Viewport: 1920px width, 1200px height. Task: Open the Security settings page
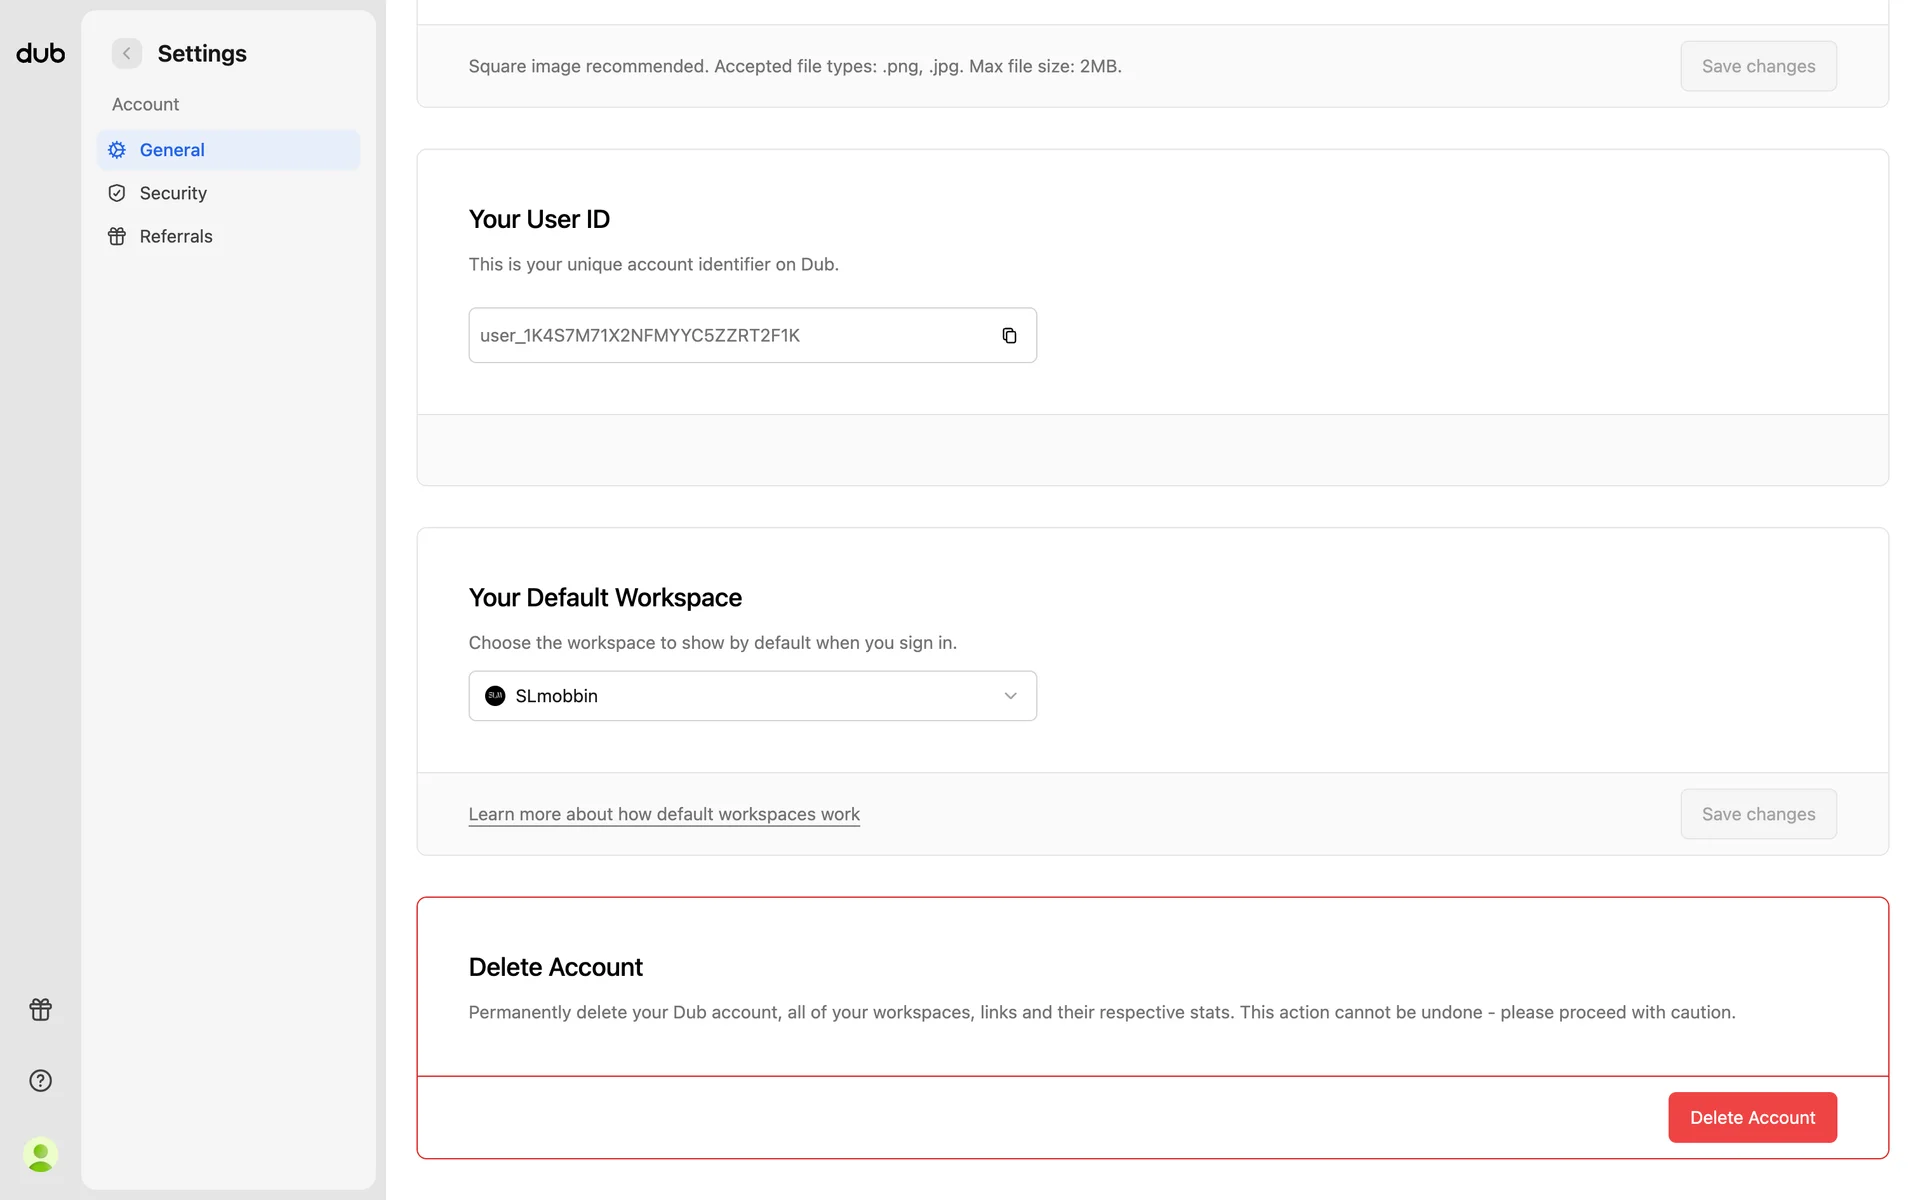173,193
